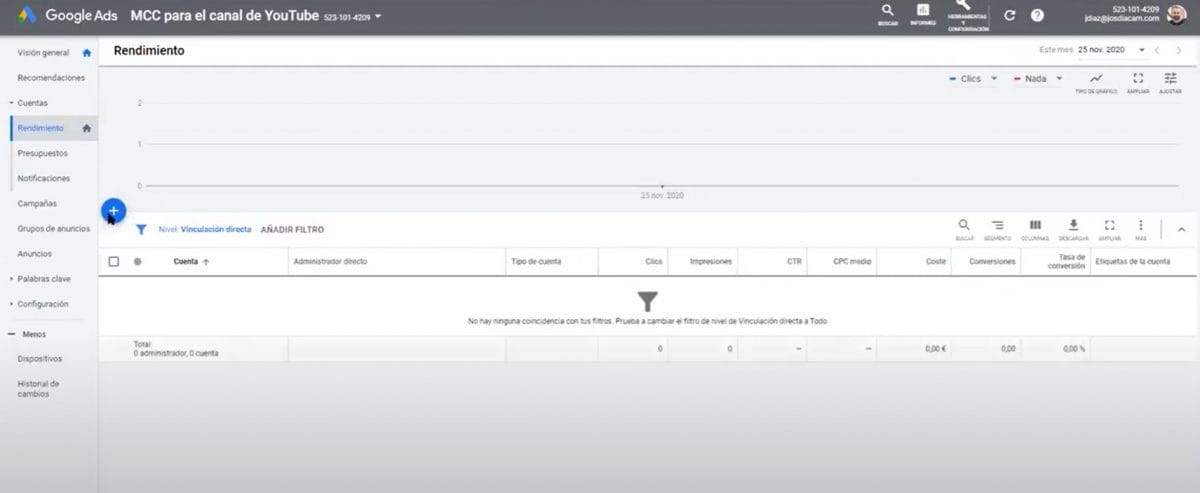Sort by CPC medio column
This screenshot has width=1200, height=493.
coord(853,262)
